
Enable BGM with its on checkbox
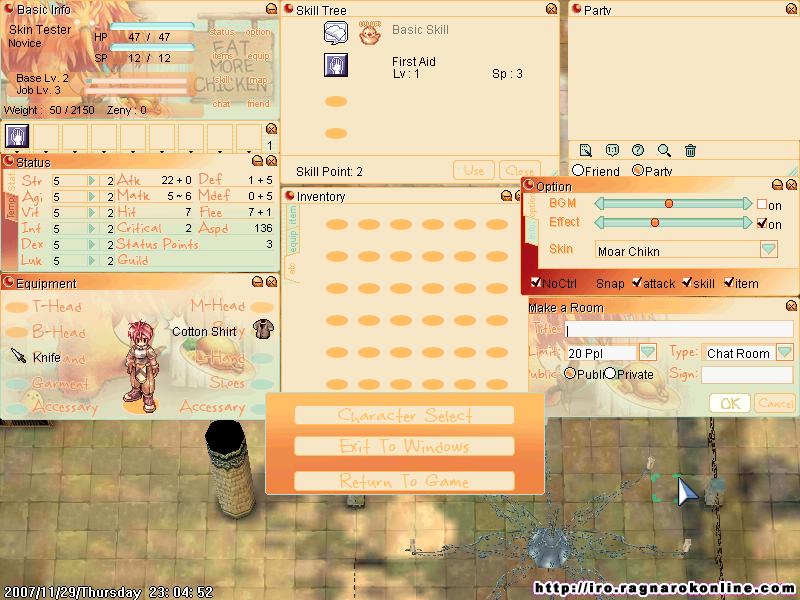coord(762,204)
